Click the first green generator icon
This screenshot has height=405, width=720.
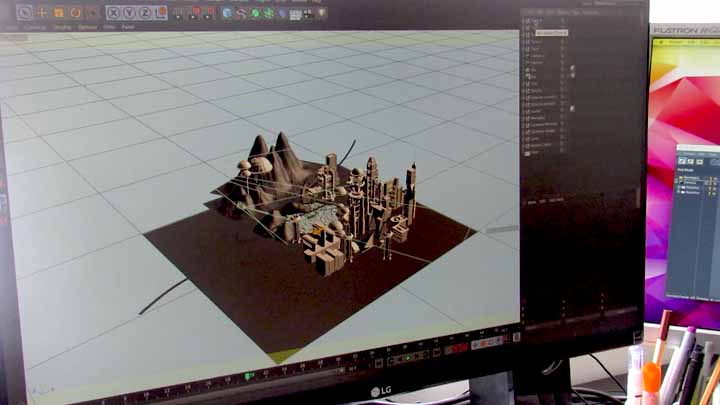pyautogui.click(x=255, y=13)
